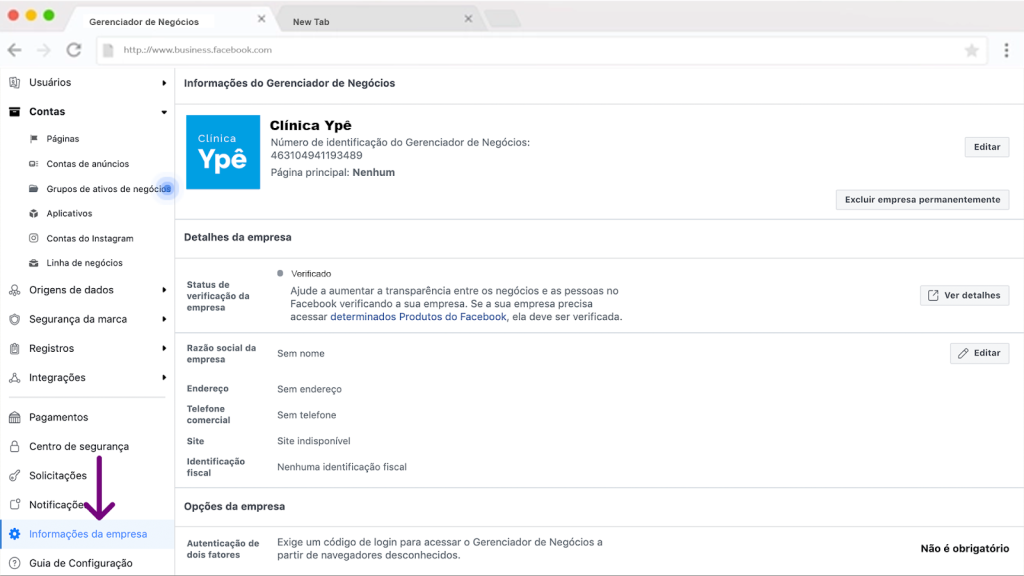Screen dimensions: 1024x576
Task: Open the browser three-dot menu
Action: pos(1006,50)
